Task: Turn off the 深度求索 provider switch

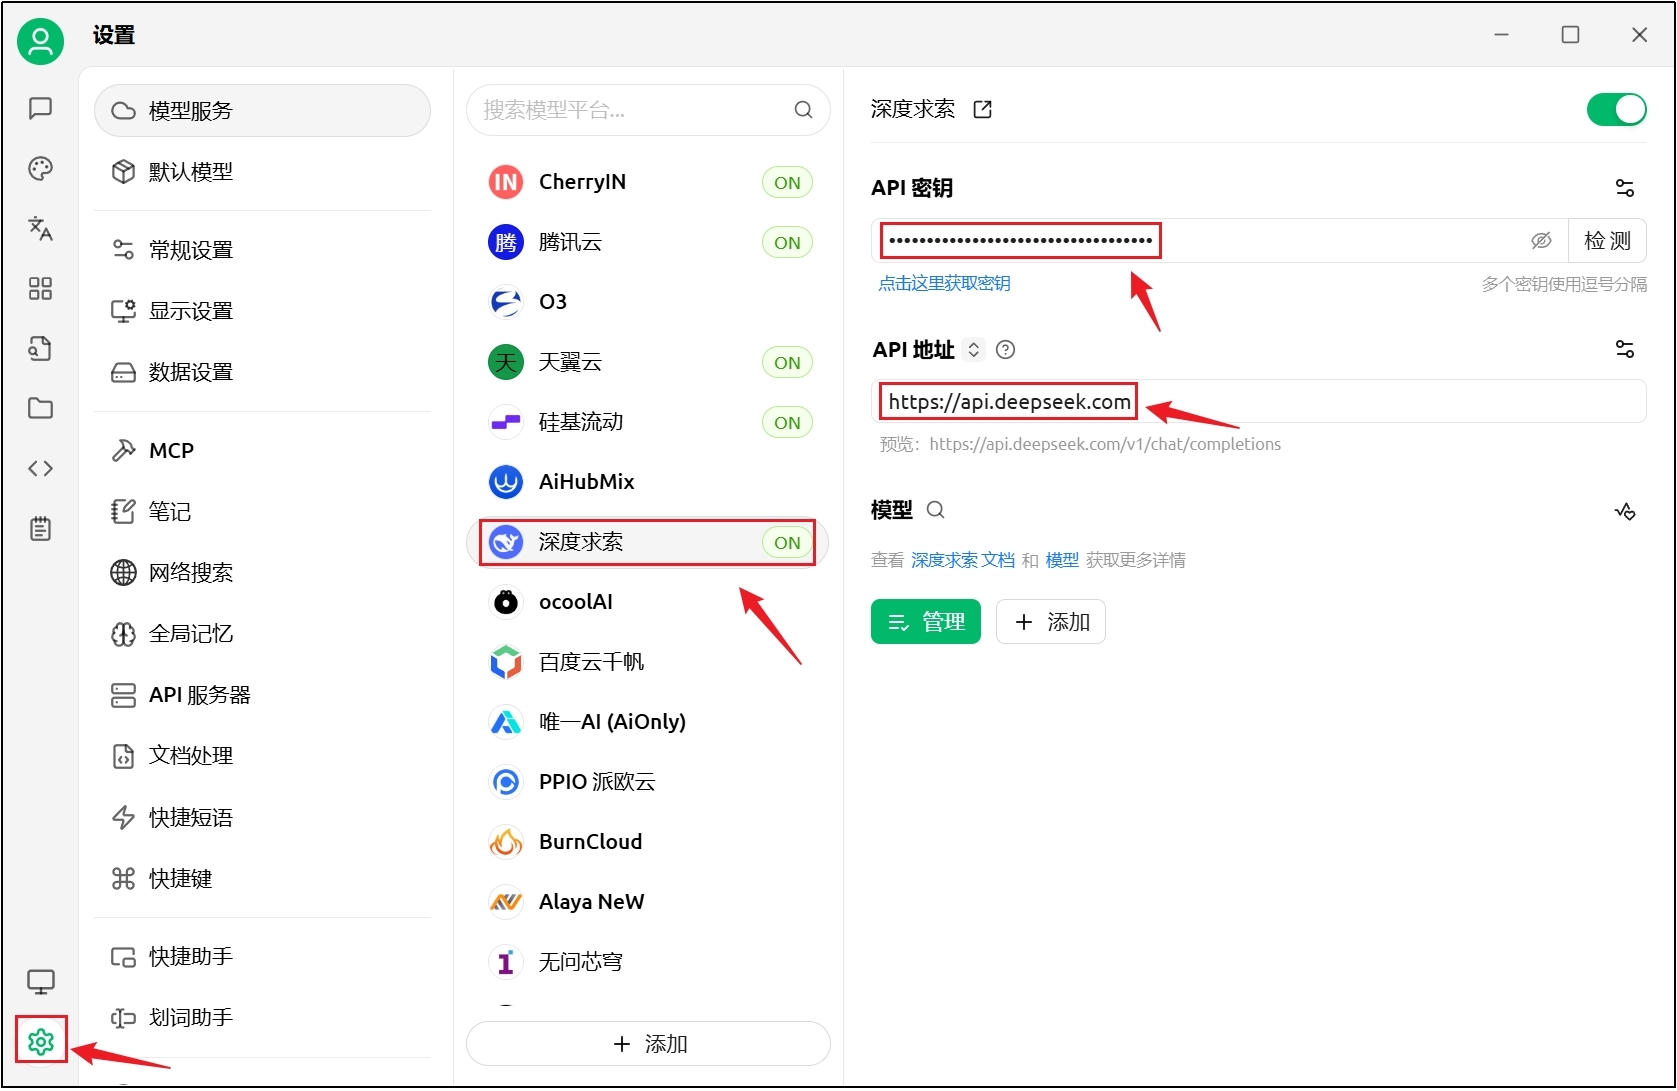Action: (x=1616, y=109)
